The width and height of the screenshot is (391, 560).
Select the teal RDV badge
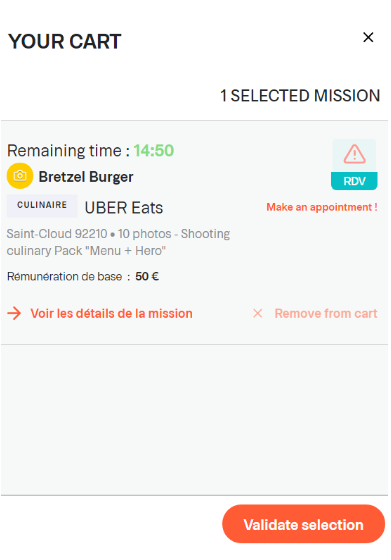pos(354,181)
